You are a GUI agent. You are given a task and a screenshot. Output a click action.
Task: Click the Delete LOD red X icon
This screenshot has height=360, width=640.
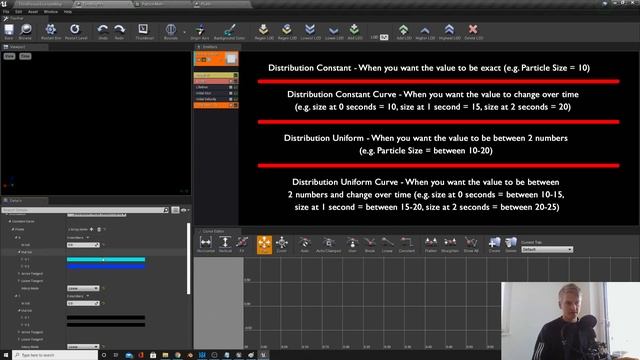[x=473, y=30]
